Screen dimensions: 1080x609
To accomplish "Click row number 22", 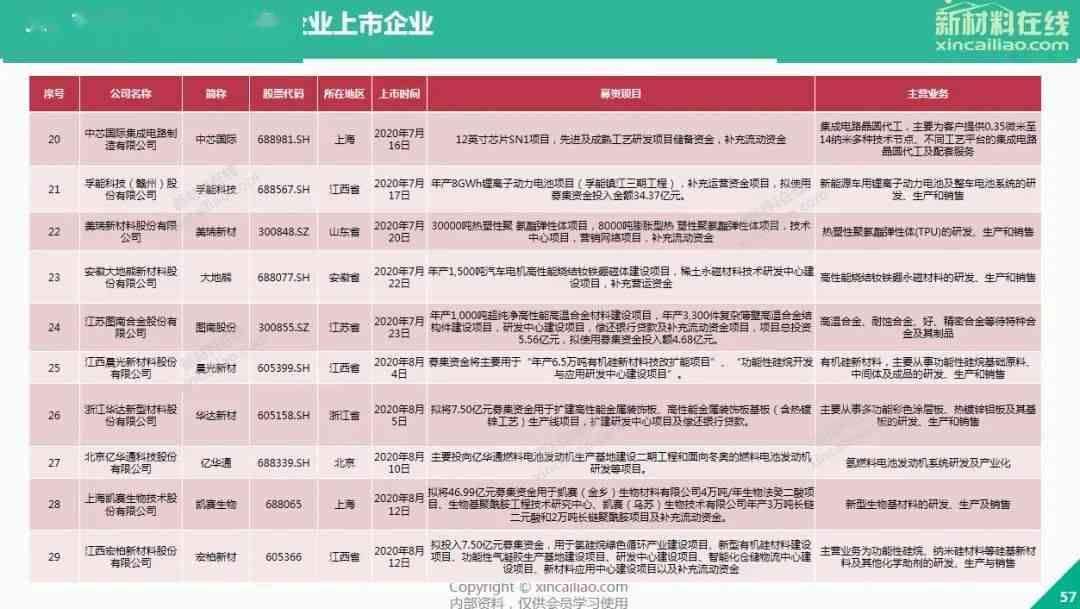I will coord(54,232).
